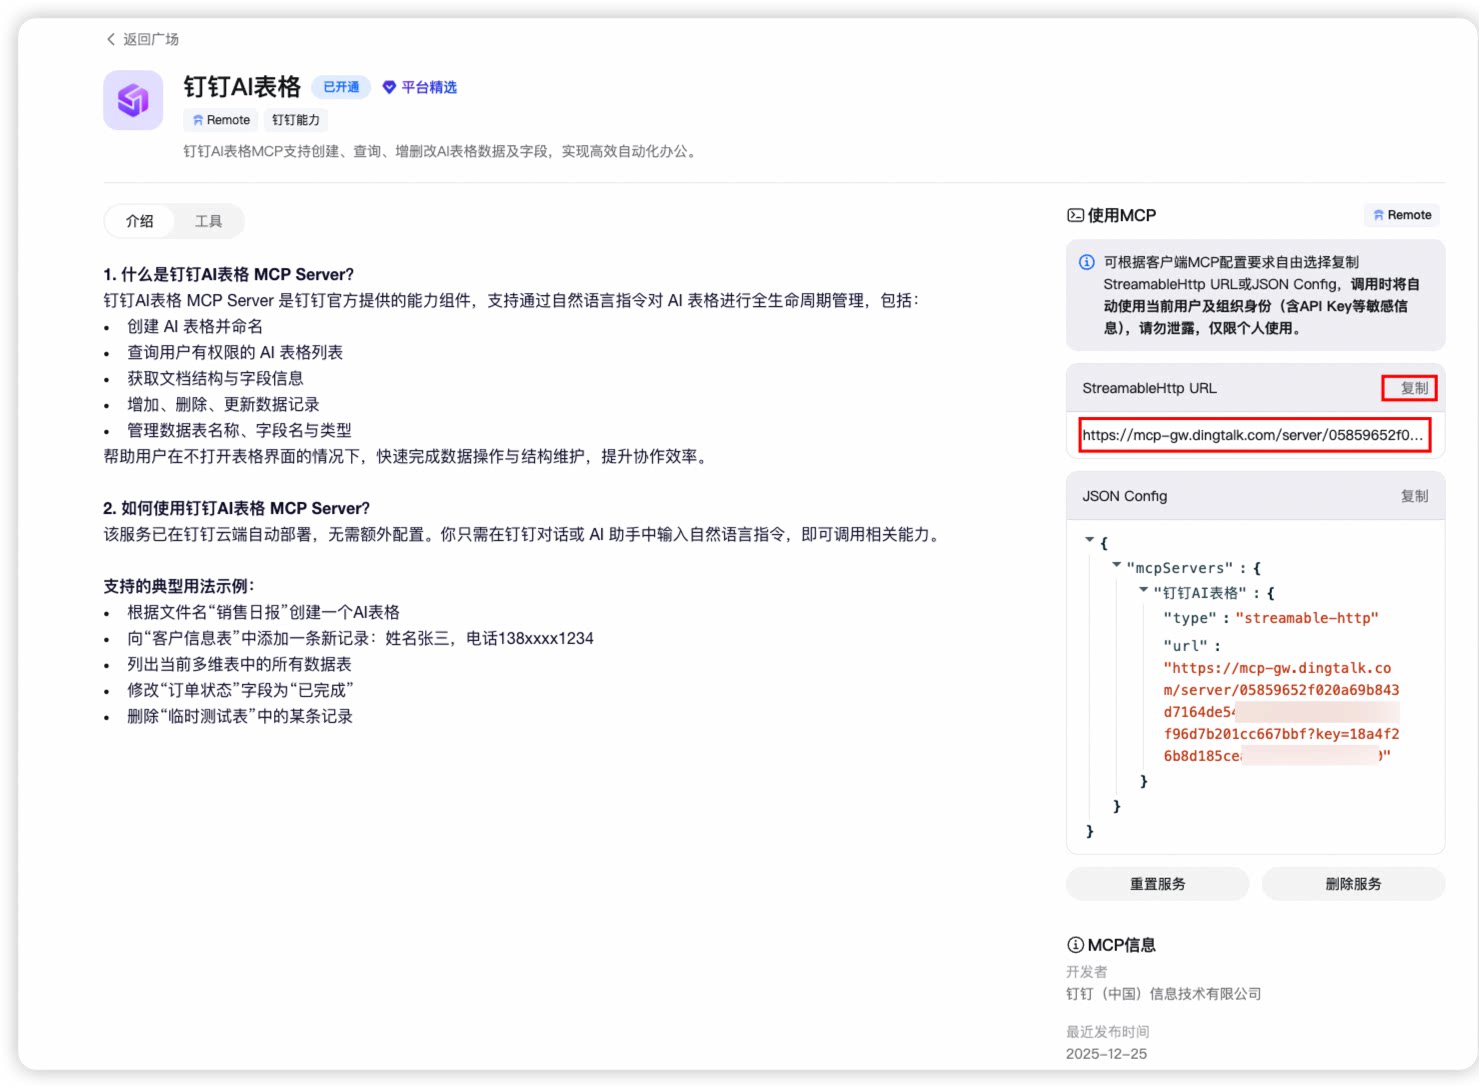Viewport: 1479px width, 1088px height.
Task: Click the JSON Config label
Action: (1124, 496)
